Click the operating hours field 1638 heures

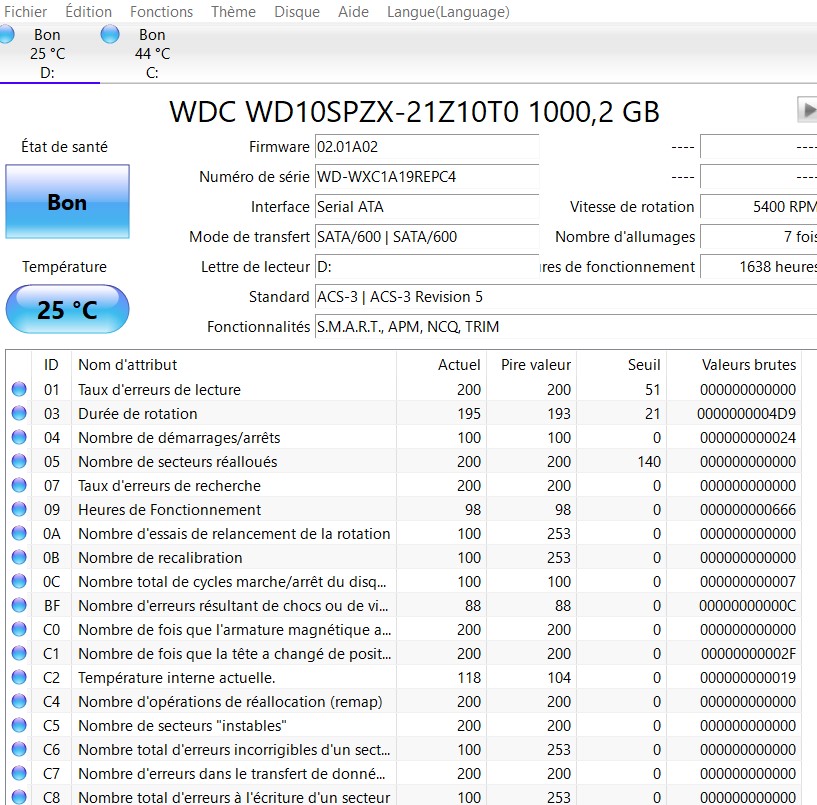click(759, 267)
